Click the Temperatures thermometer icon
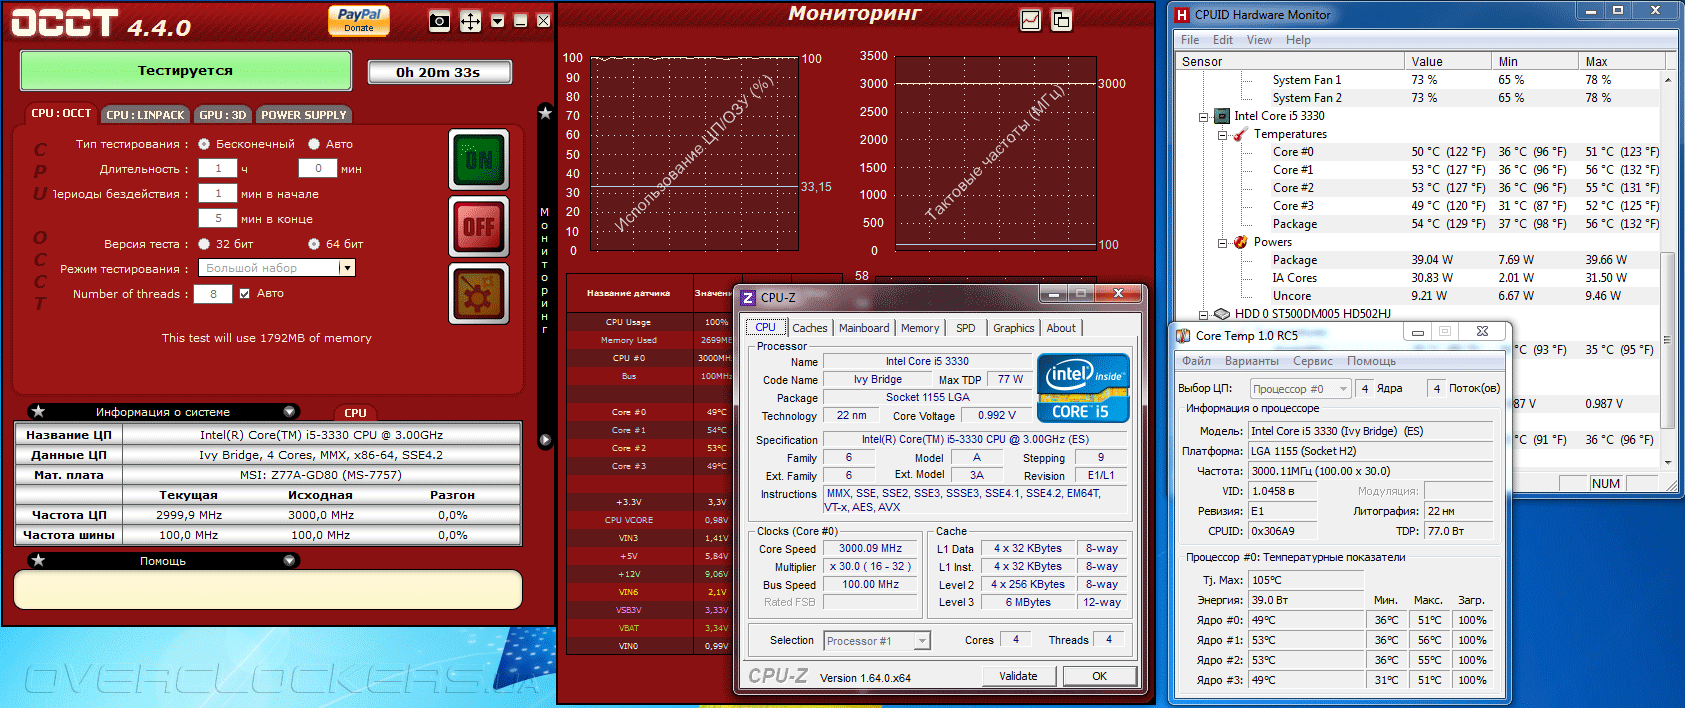The height and width of the screenshot is (708, 1685). [1240, 134]
